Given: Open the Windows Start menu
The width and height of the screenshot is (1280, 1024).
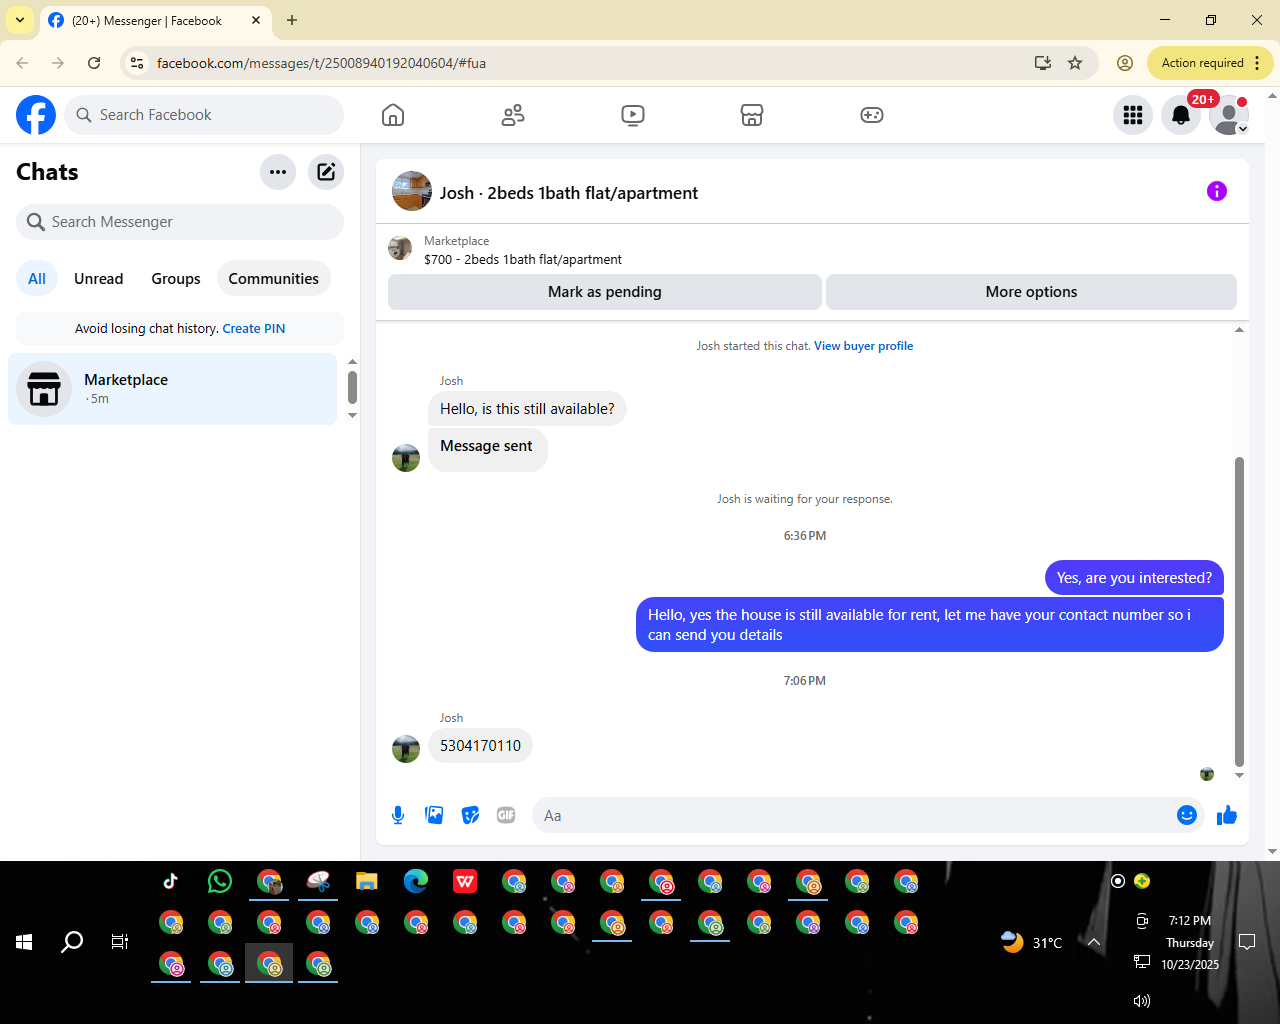Looking at the screenshot, I should tap(24, 942).
